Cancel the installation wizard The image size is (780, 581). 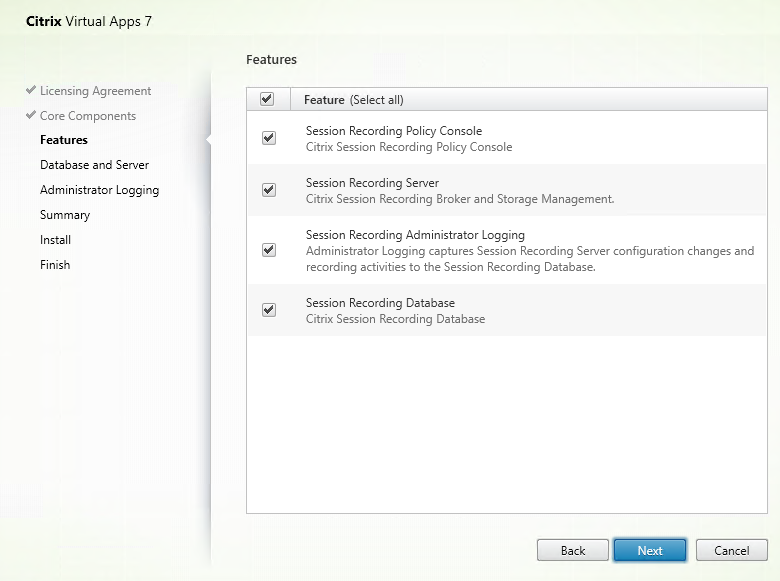click(731, 550)
